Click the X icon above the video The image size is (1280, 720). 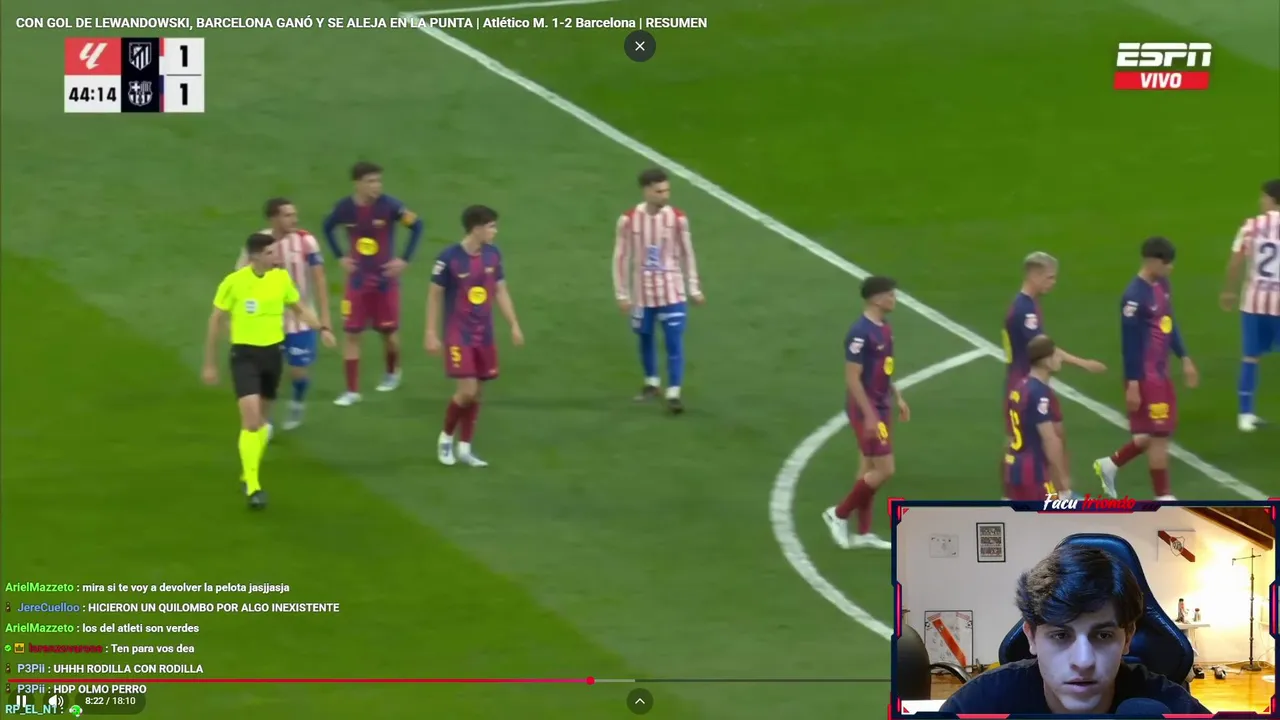tap(640, 46)
